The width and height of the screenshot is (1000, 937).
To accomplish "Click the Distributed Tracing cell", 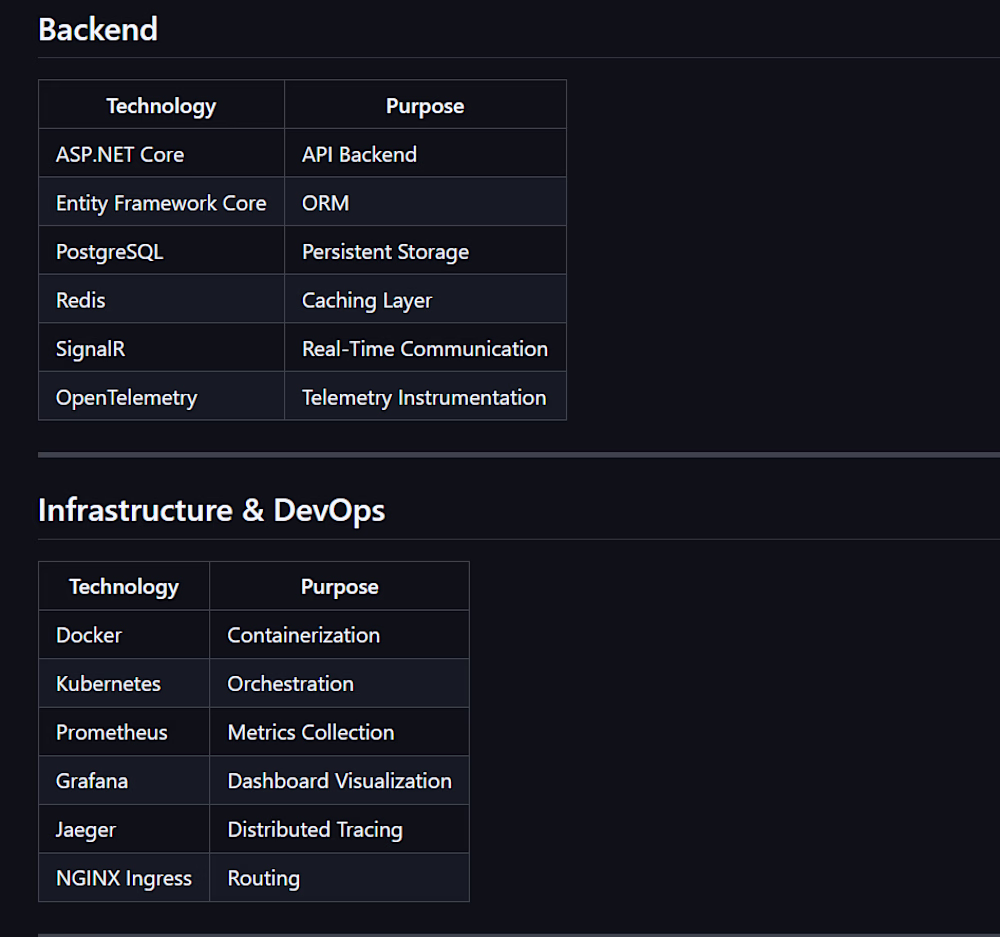I will (x=339, y=829).
